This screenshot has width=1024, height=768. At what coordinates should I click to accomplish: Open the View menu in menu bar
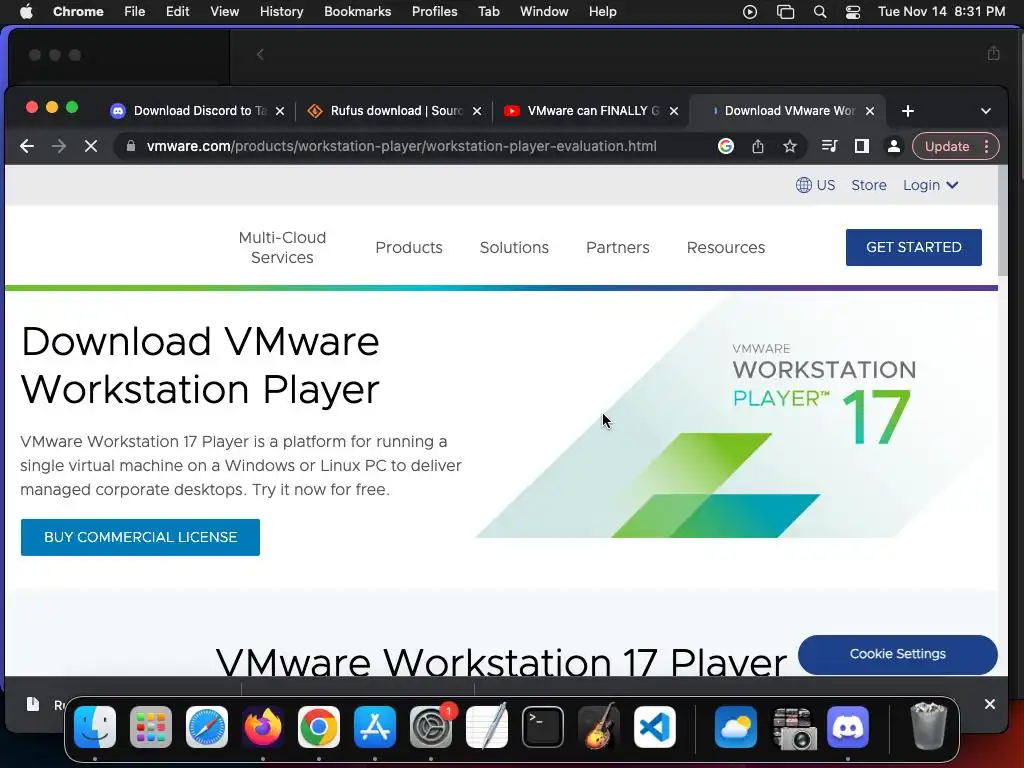(225, 11)
